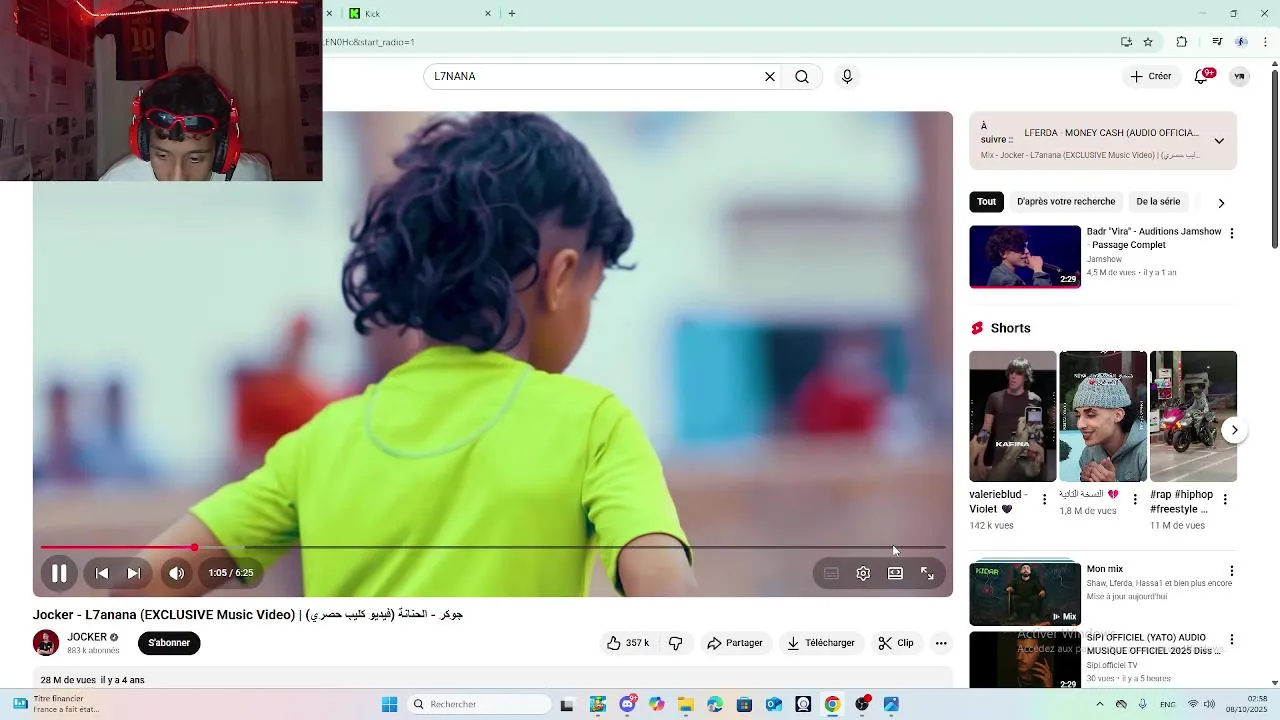
Task: Open Chrome media controls icon
Action: [1217, 42]
